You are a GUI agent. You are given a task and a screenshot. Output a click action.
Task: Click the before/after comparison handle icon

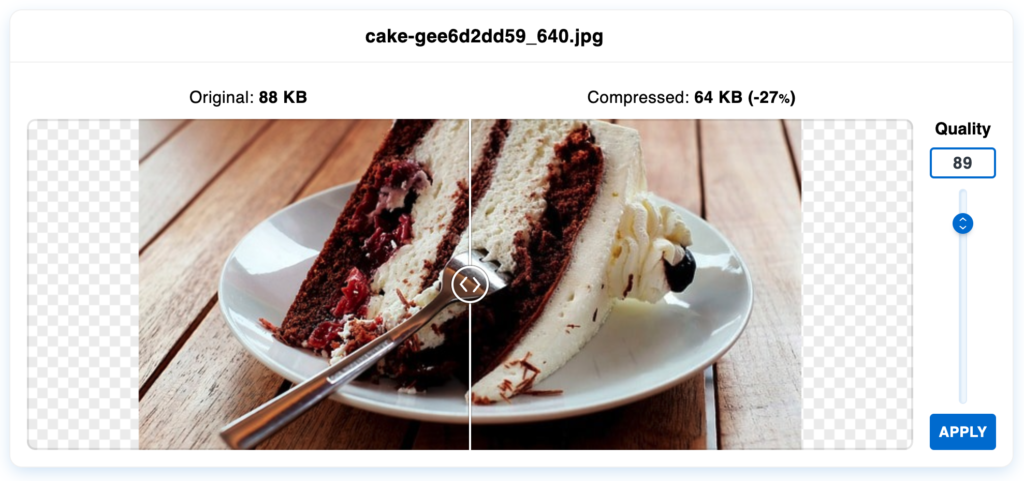470,285
